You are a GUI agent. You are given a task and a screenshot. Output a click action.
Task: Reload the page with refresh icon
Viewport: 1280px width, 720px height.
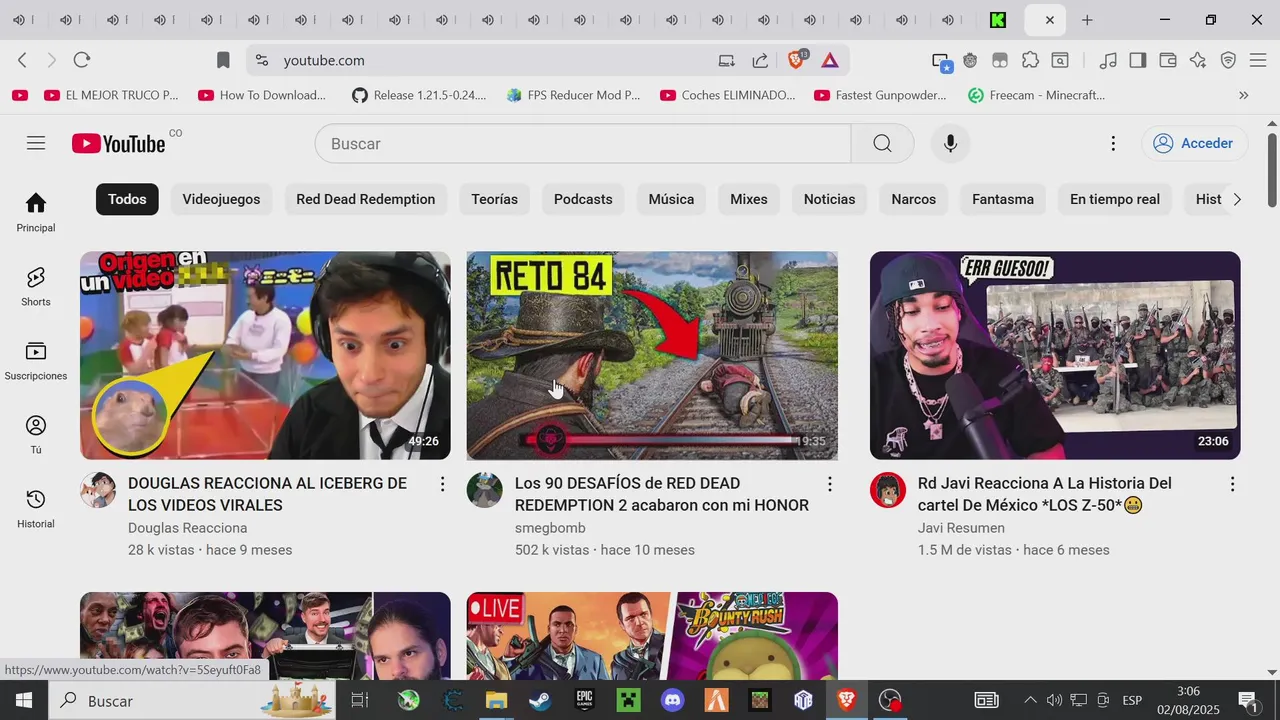[x=82, y=60]
